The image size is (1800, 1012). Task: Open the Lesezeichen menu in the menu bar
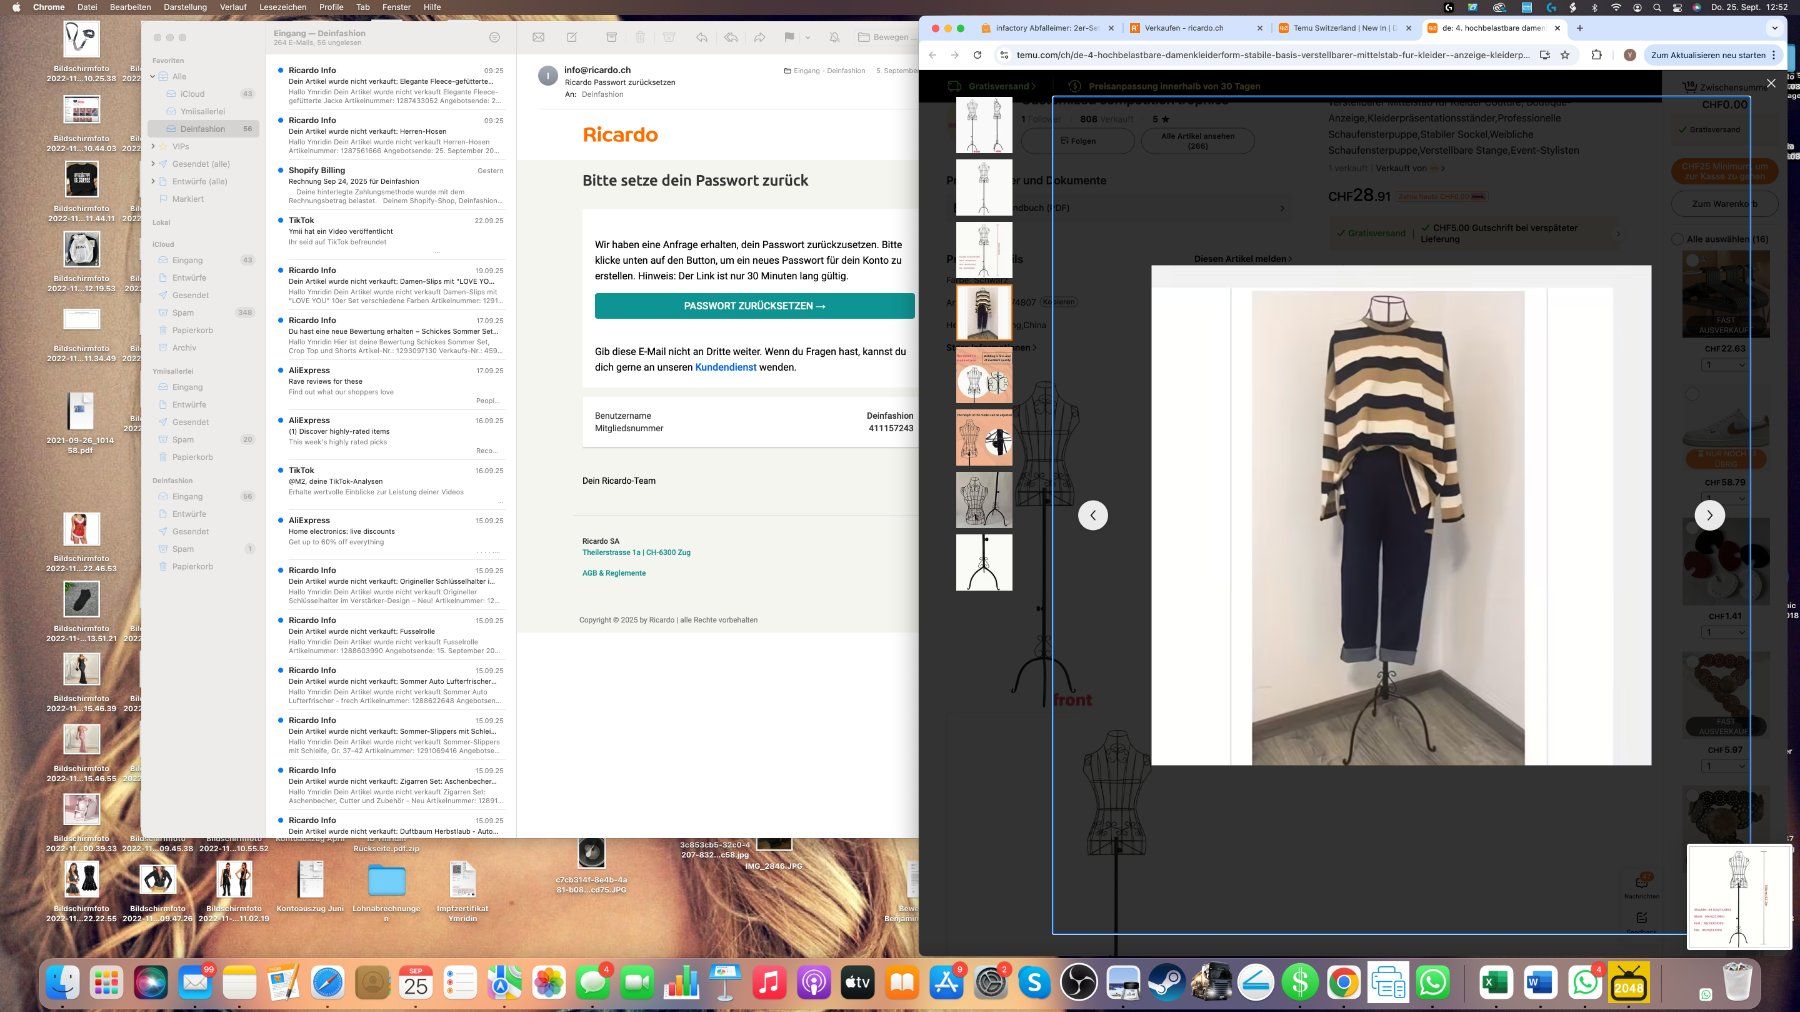tap(283, 7)
